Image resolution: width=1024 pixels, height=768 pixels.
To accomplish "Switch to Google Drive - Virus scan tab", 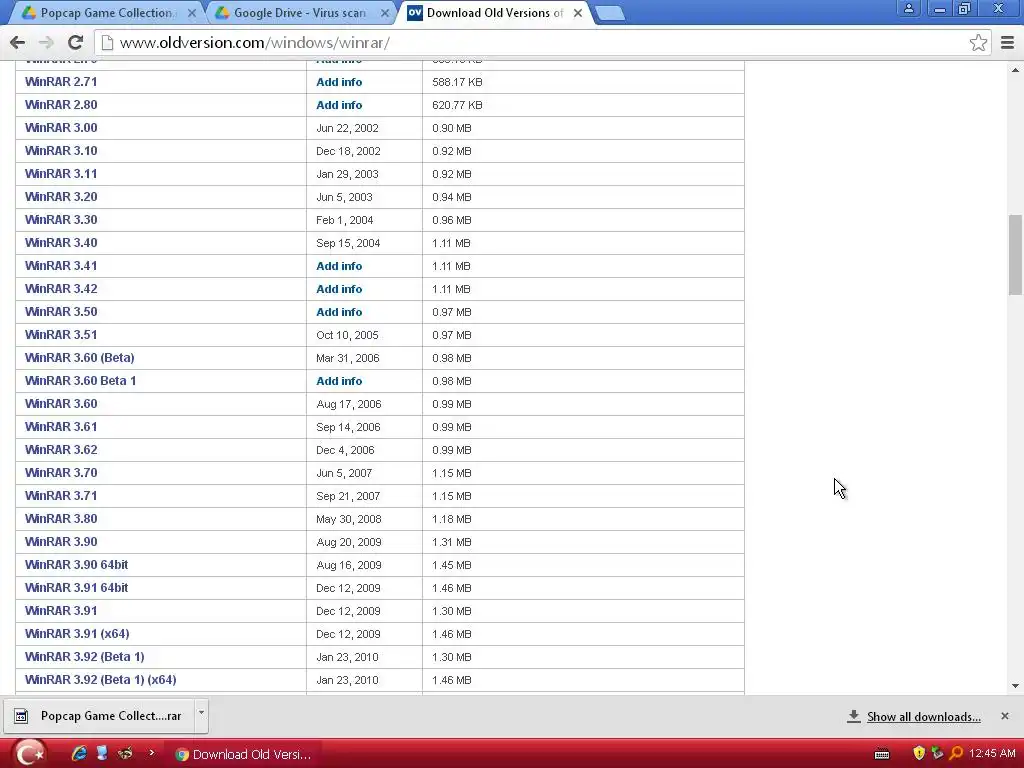I will [298, 12].
